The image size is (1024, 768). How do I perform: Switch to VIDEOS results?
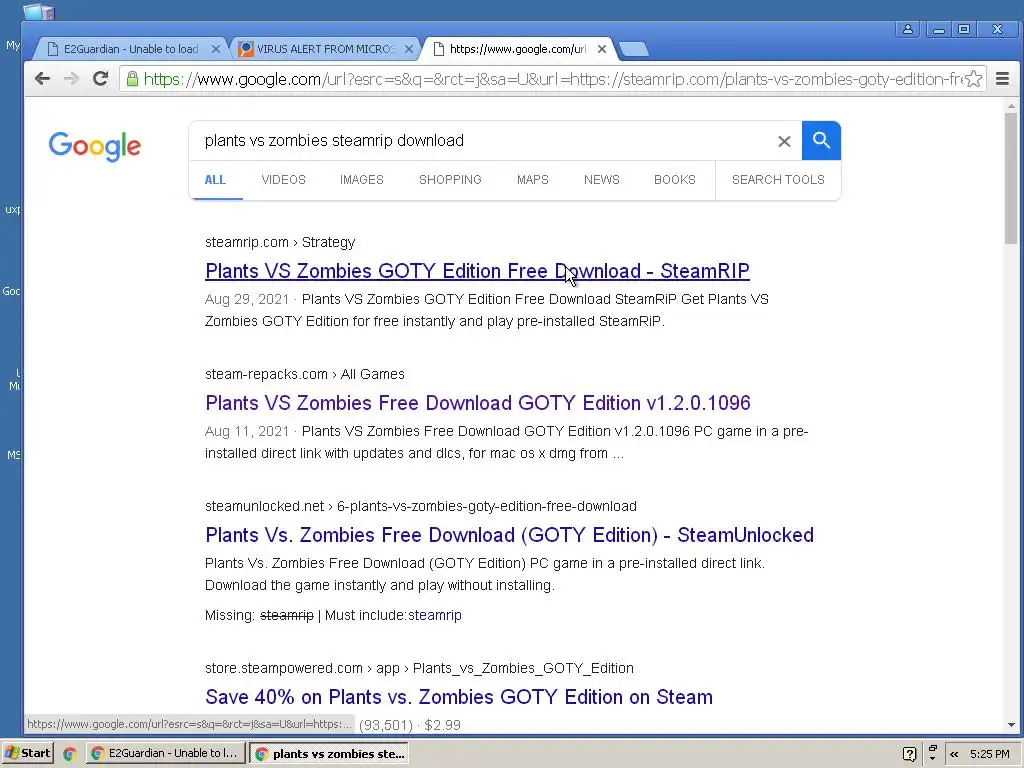(x=283, y=180)
